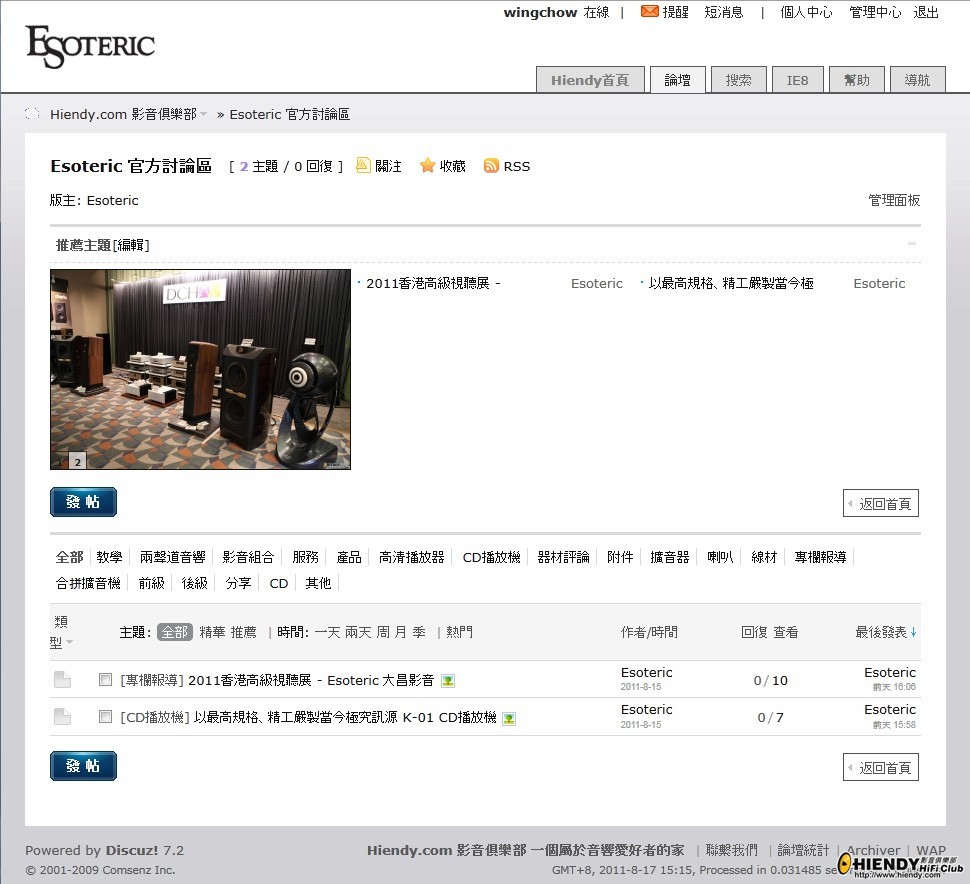Click the 關注 follow icon
Image resolution: width=970 pixels, height=884 pixels.
click(363, 165)
